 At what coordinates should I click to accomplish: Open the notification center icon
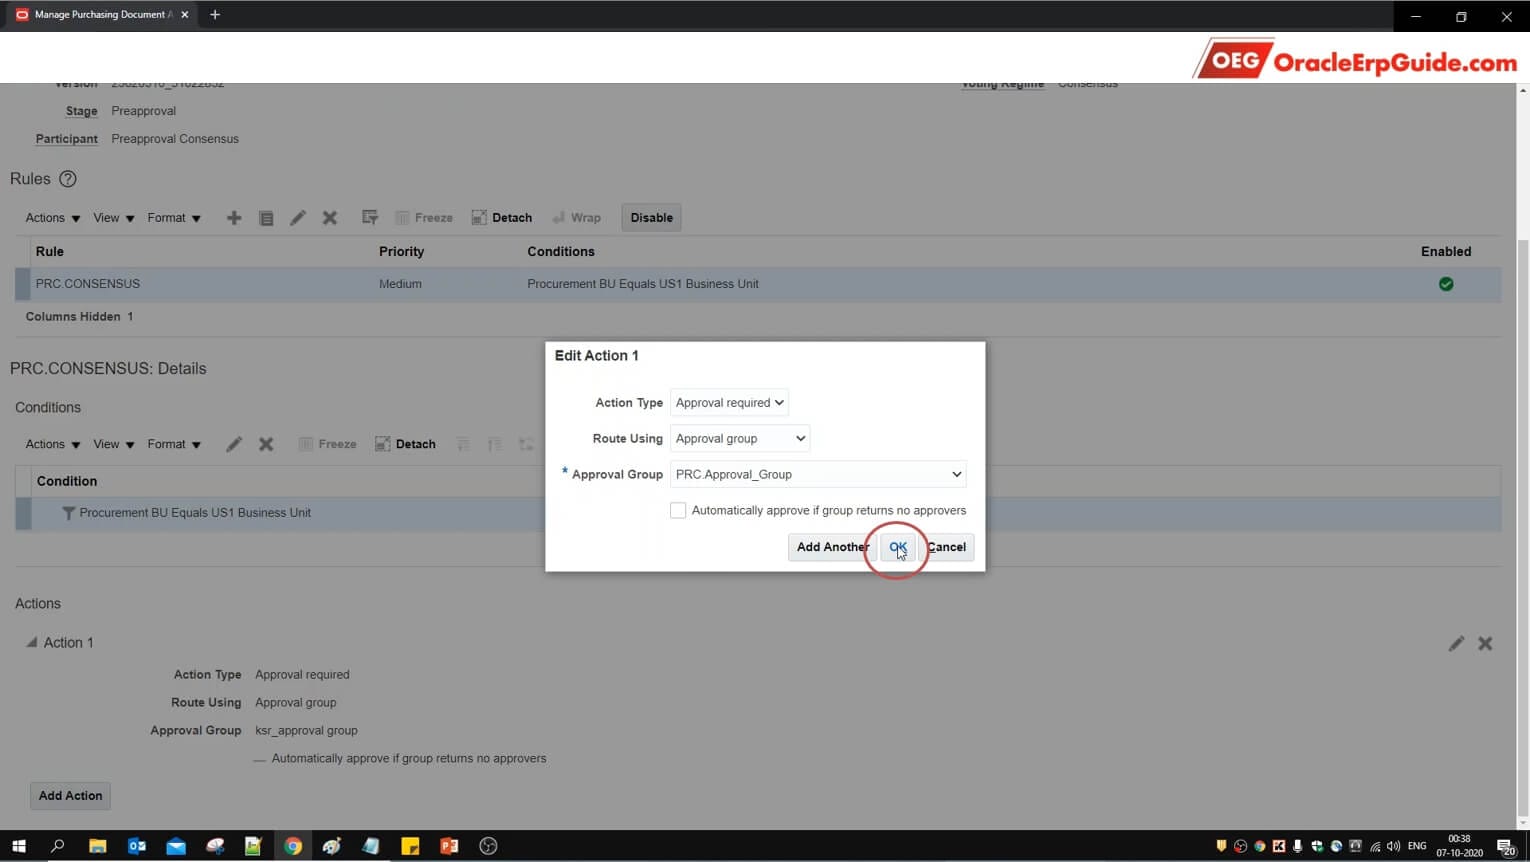pos(1507,847)
